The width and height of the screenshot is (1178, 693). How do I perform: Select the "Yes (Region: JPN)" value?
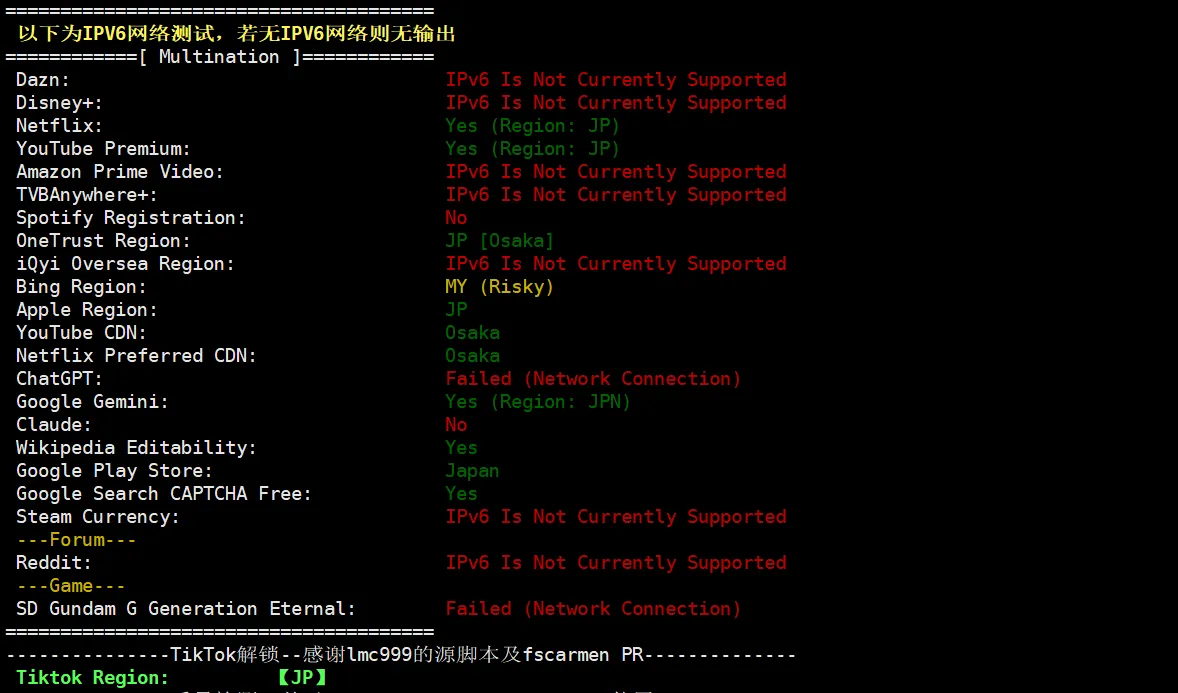coord(538,402)
